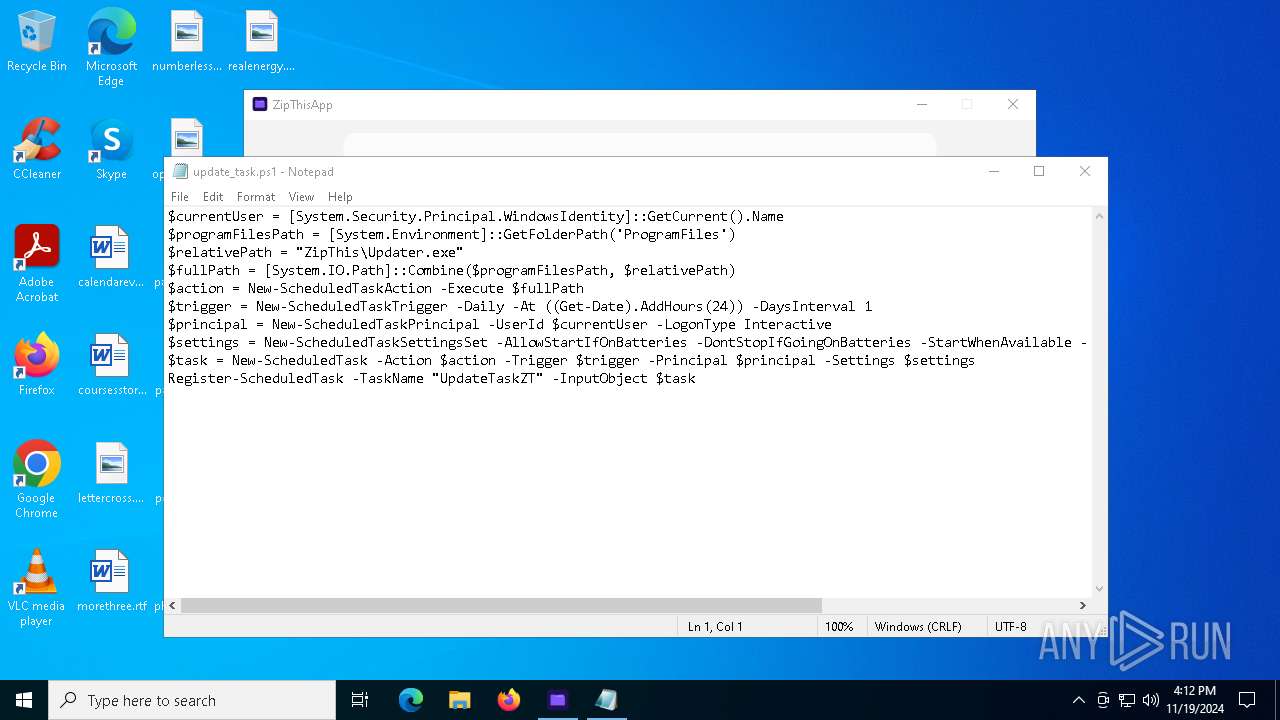Open File Explorer from the taskbar
Image resolution: width=1280 pixels, height=720 pixels.
[460, 700]
